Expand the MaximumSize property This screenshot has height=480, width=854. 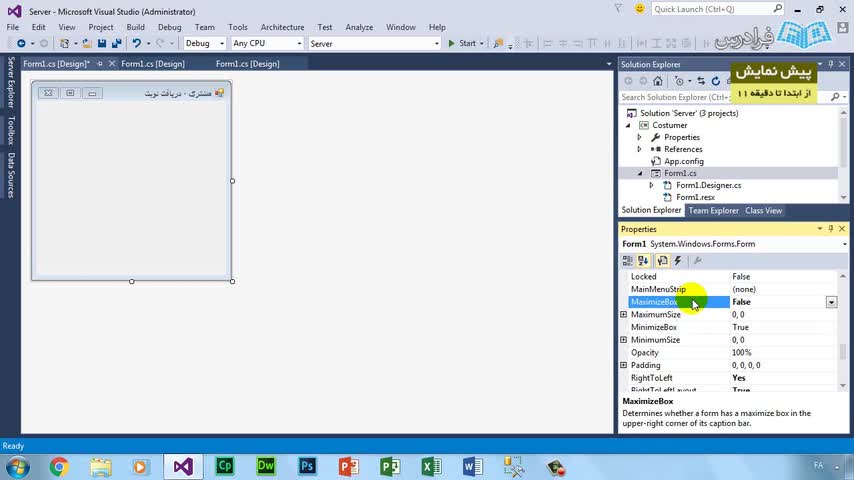(x=624, y=314)
